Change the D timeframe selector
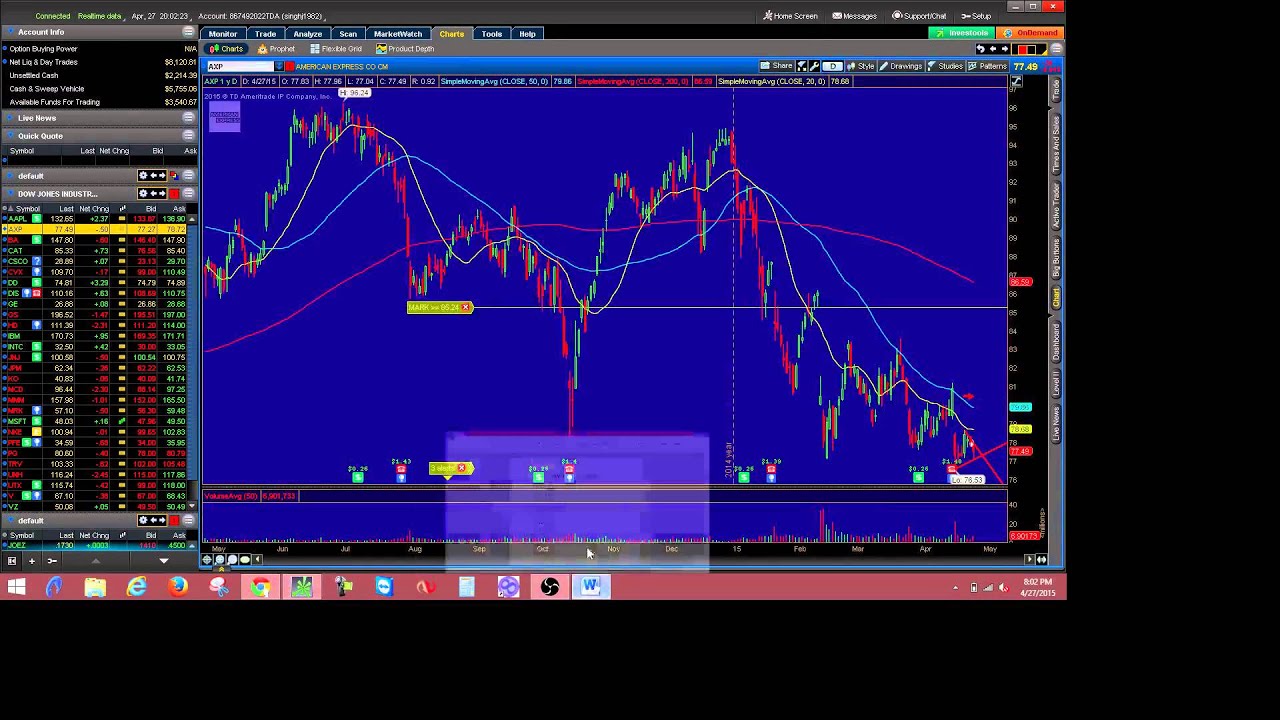Image resolution: width=1280 pixels, height=720 pixels. 831,66
